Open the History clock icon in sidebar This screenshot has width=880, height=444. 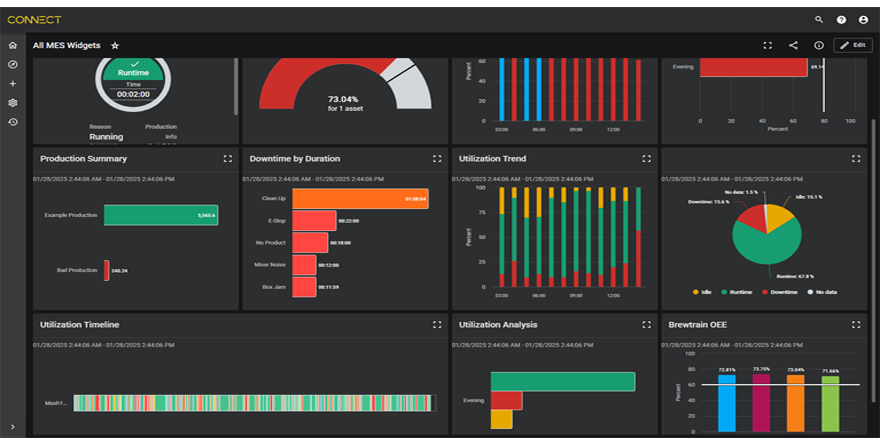(x=12, y=122)
